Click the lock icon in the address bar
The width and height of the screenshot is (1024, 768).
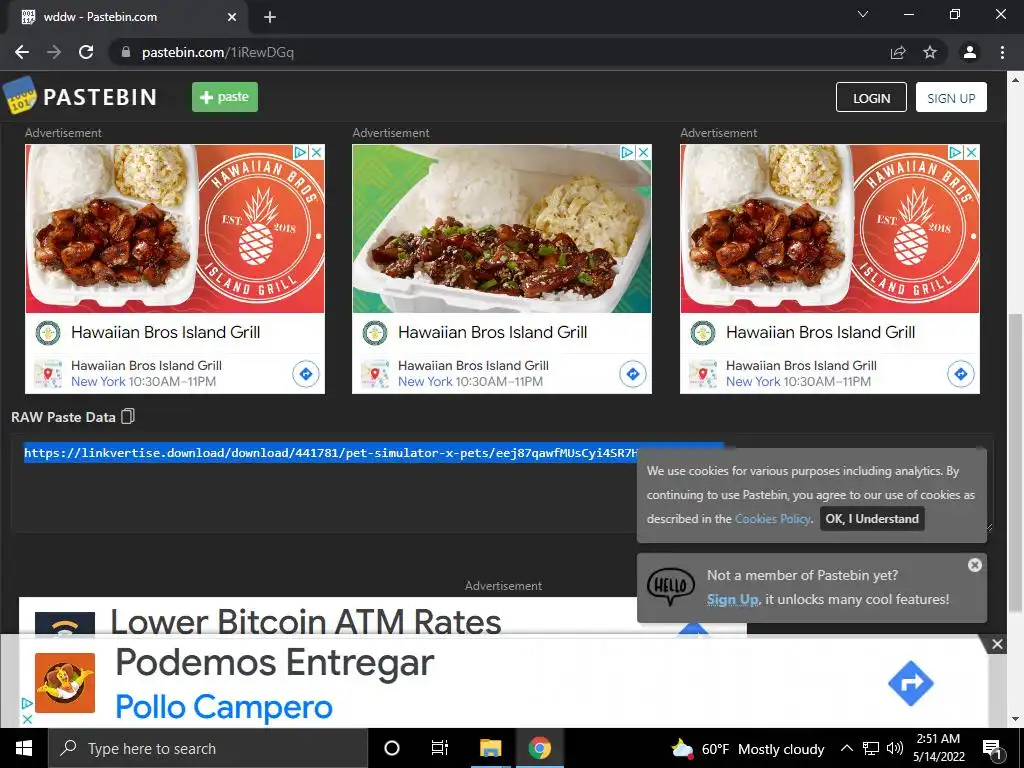125,52
